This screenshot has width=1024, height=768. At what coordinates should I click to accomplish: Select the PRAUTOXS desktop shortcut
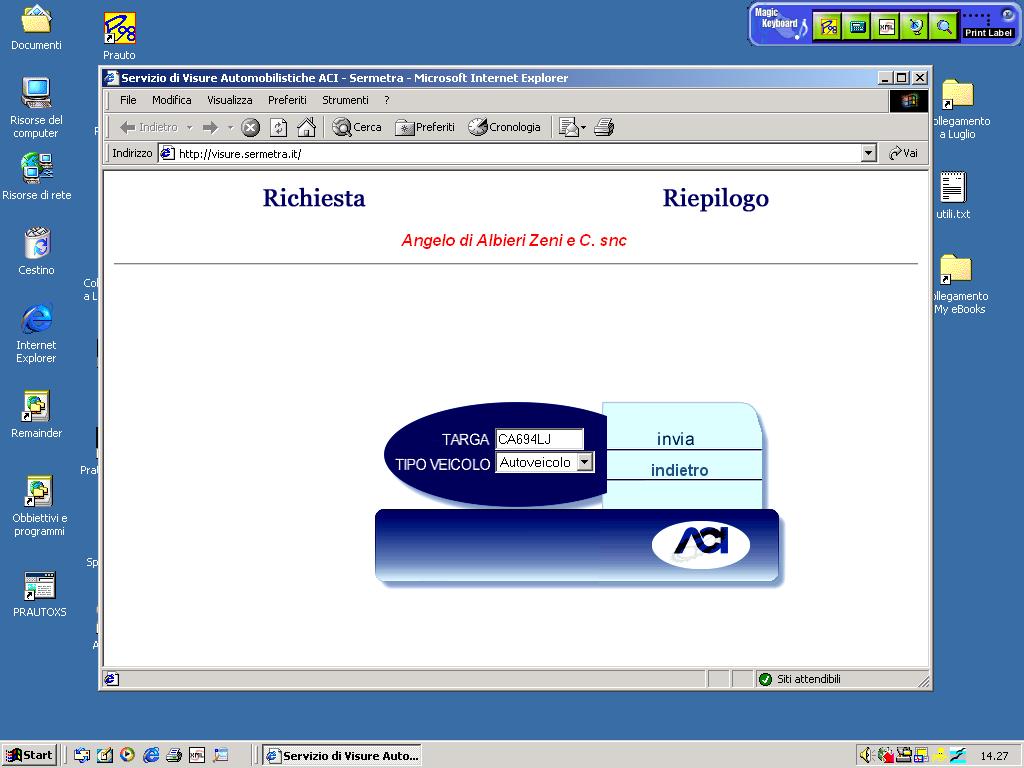coord(39,594)
